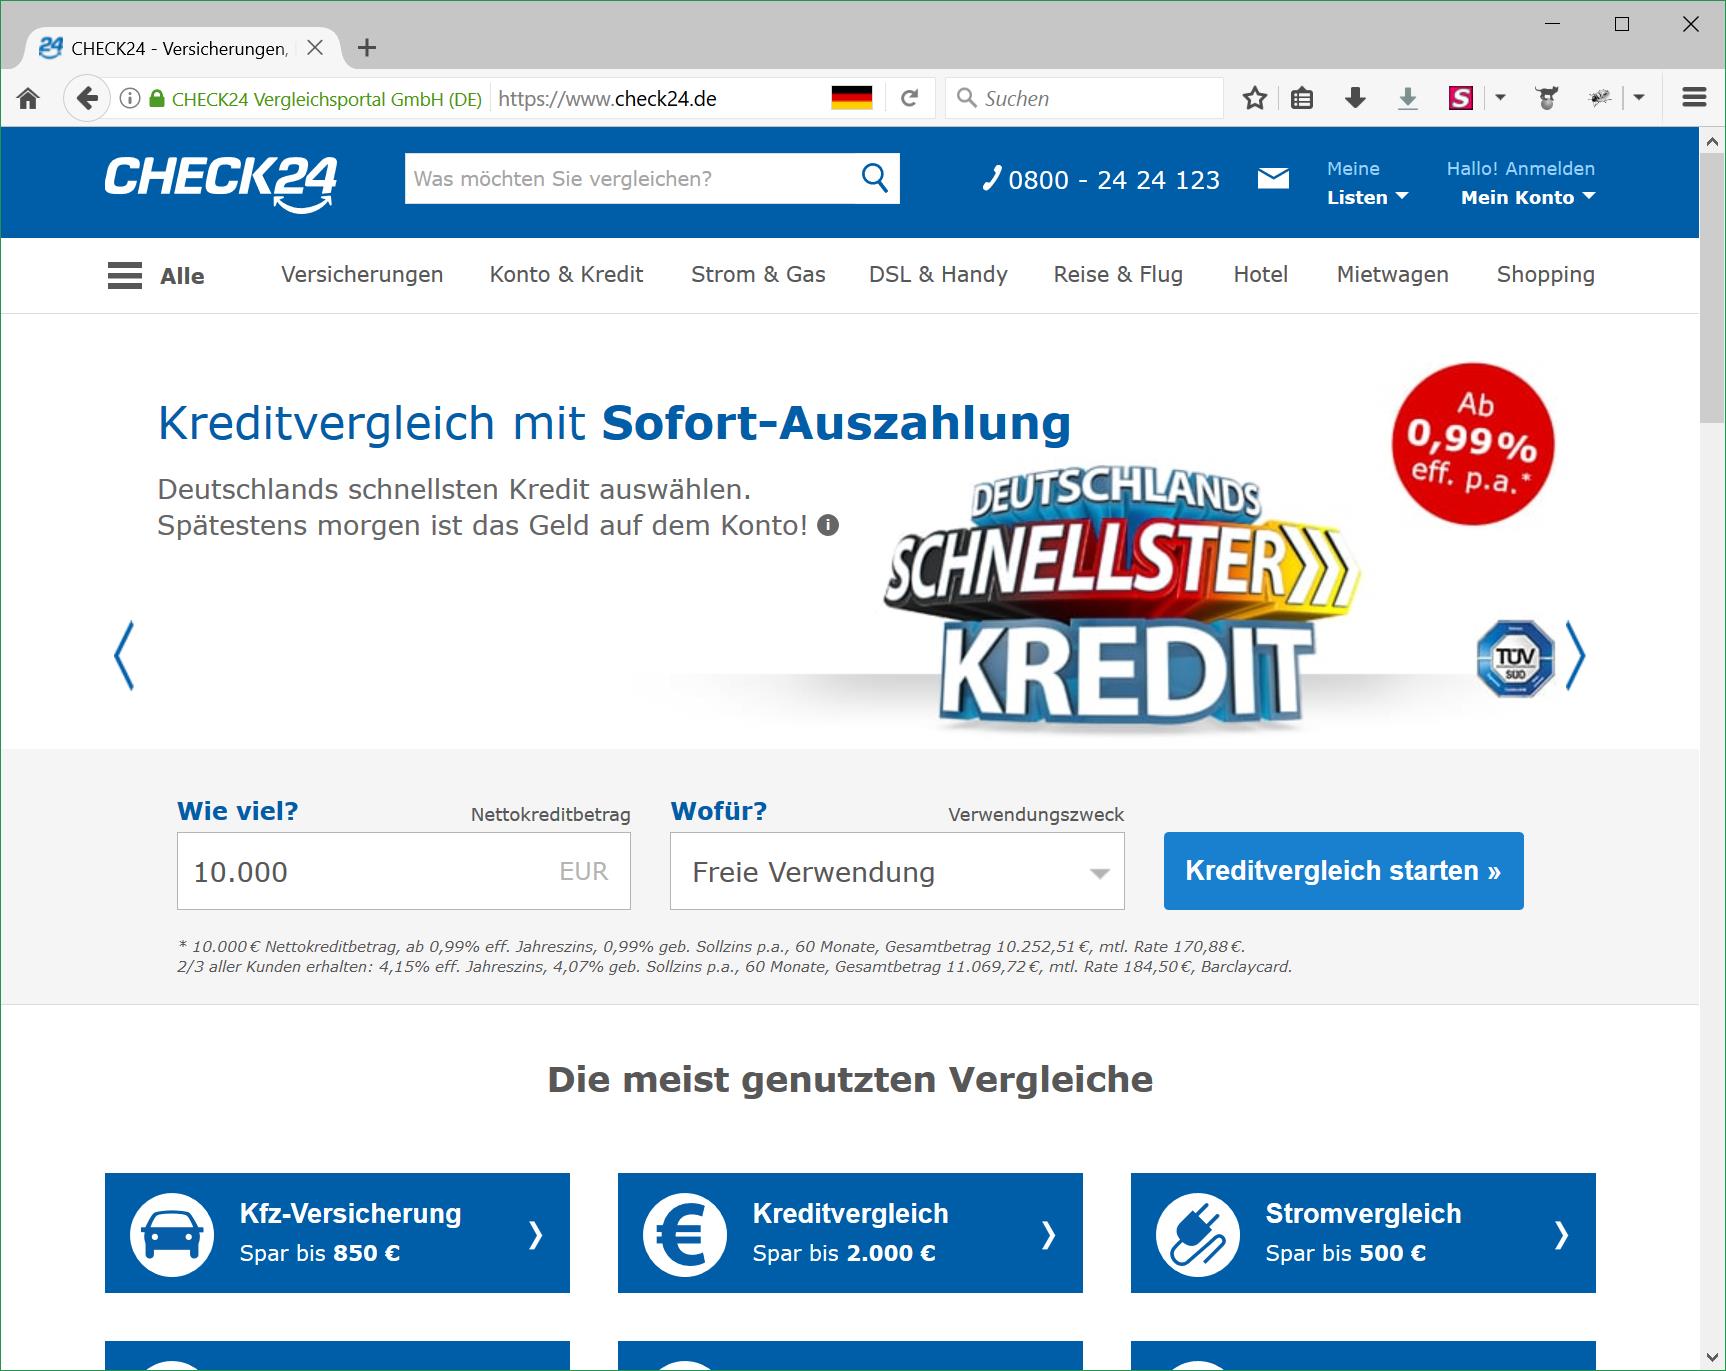Image resolution: width=1726 pixels, height=1371 pixels.
Task: Show next banner with right arrow
Action: click(1575, 656)
